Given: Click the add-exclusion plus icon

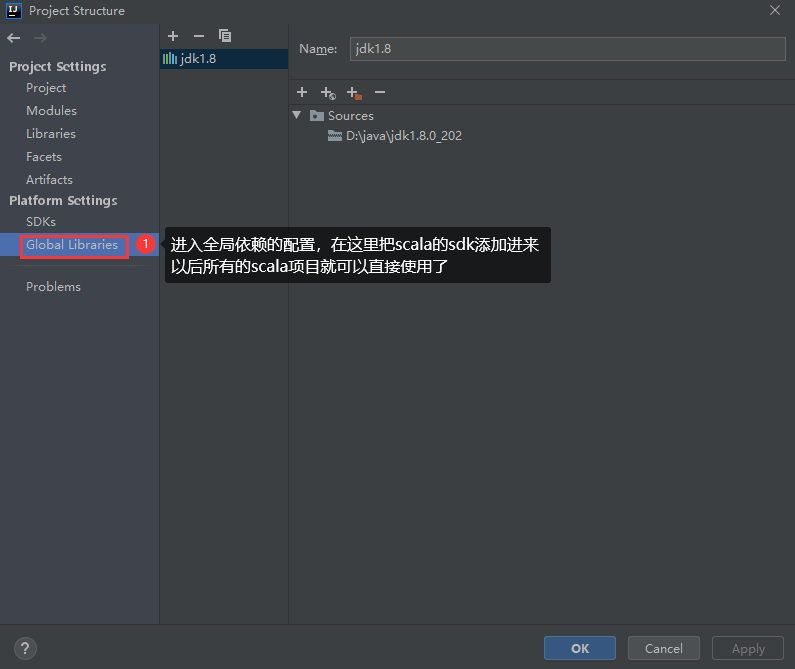Looking at the screenshot, I should [354, 93].
